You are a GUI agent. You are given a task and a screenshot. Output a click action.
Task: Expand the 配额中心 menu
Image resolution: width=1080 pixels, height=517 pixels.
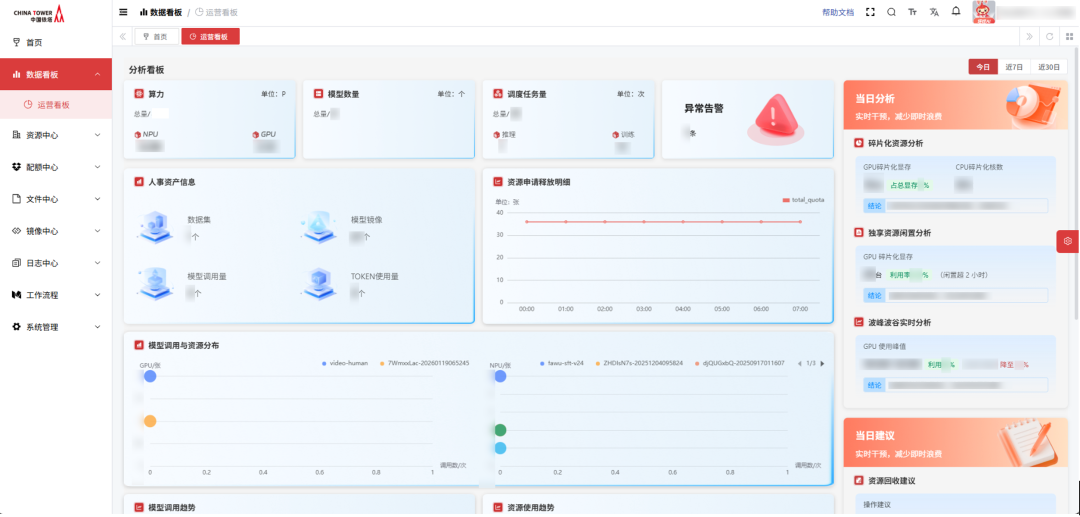point(56,167)
